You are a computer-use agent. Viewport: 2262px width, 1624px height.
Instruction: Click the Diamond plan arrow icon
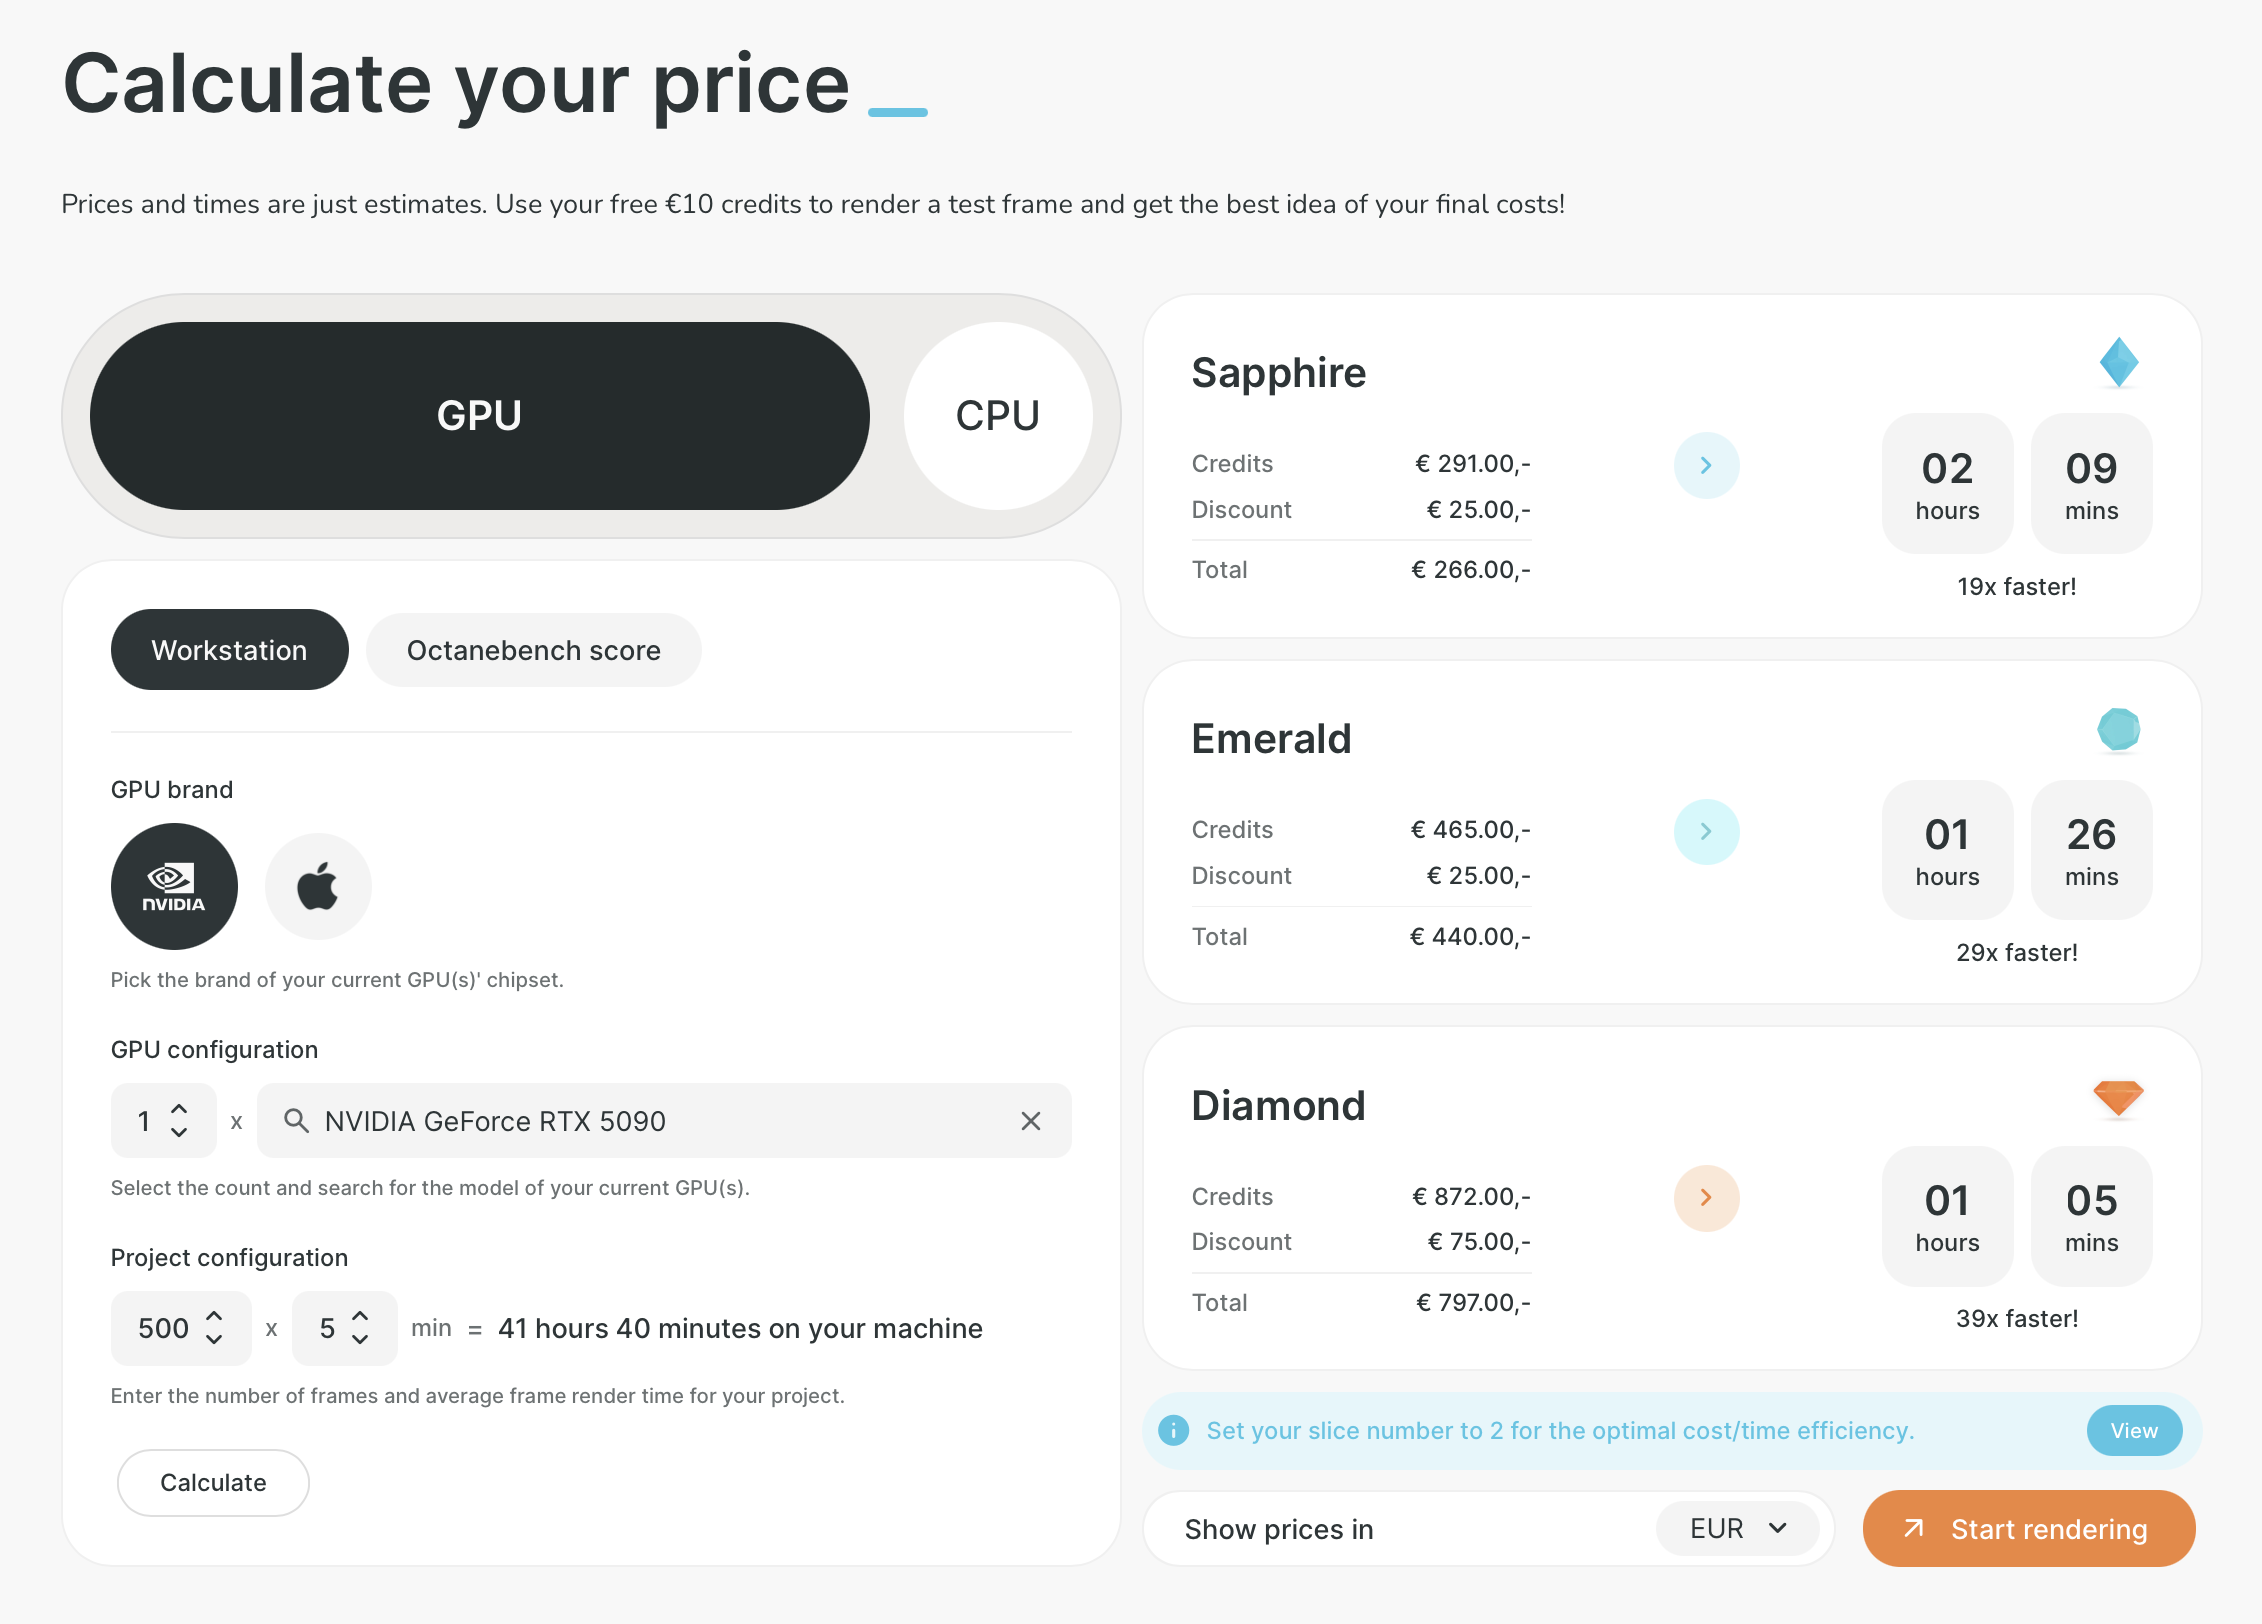[x=1706, y=1198]
